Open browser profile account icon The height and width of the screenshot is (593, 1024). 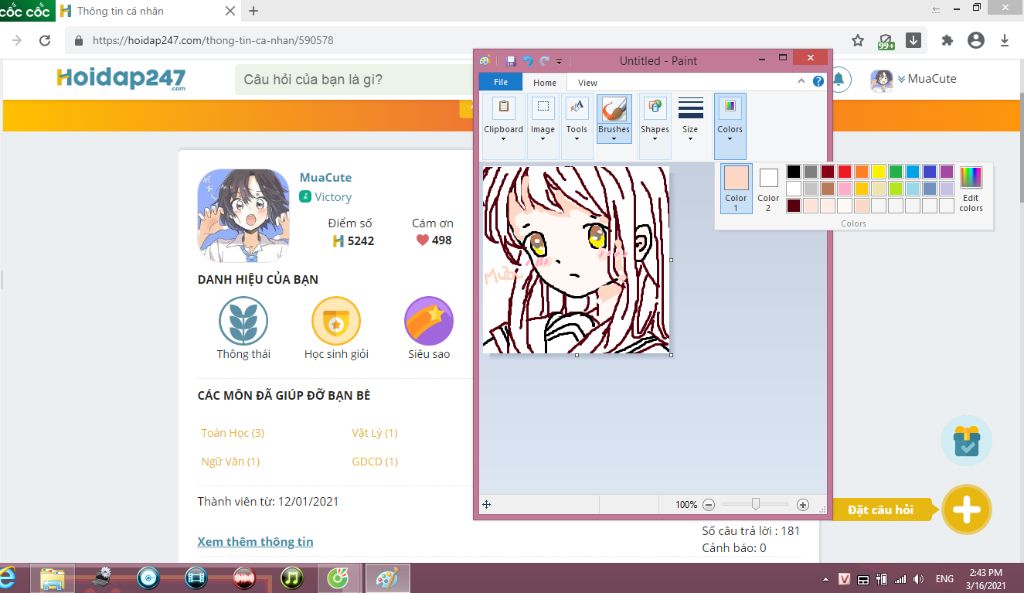point(976,40)
